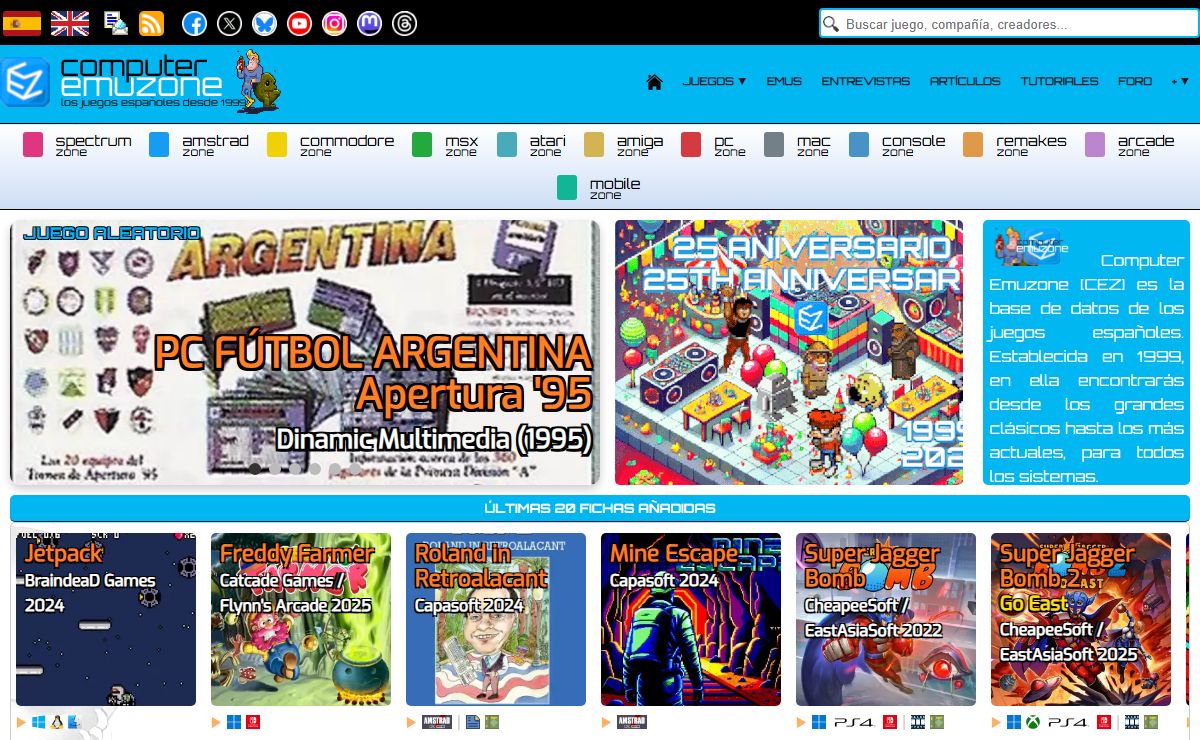Open PC Fútbol Argentina Apertura '95 banner

coord(305,352)
